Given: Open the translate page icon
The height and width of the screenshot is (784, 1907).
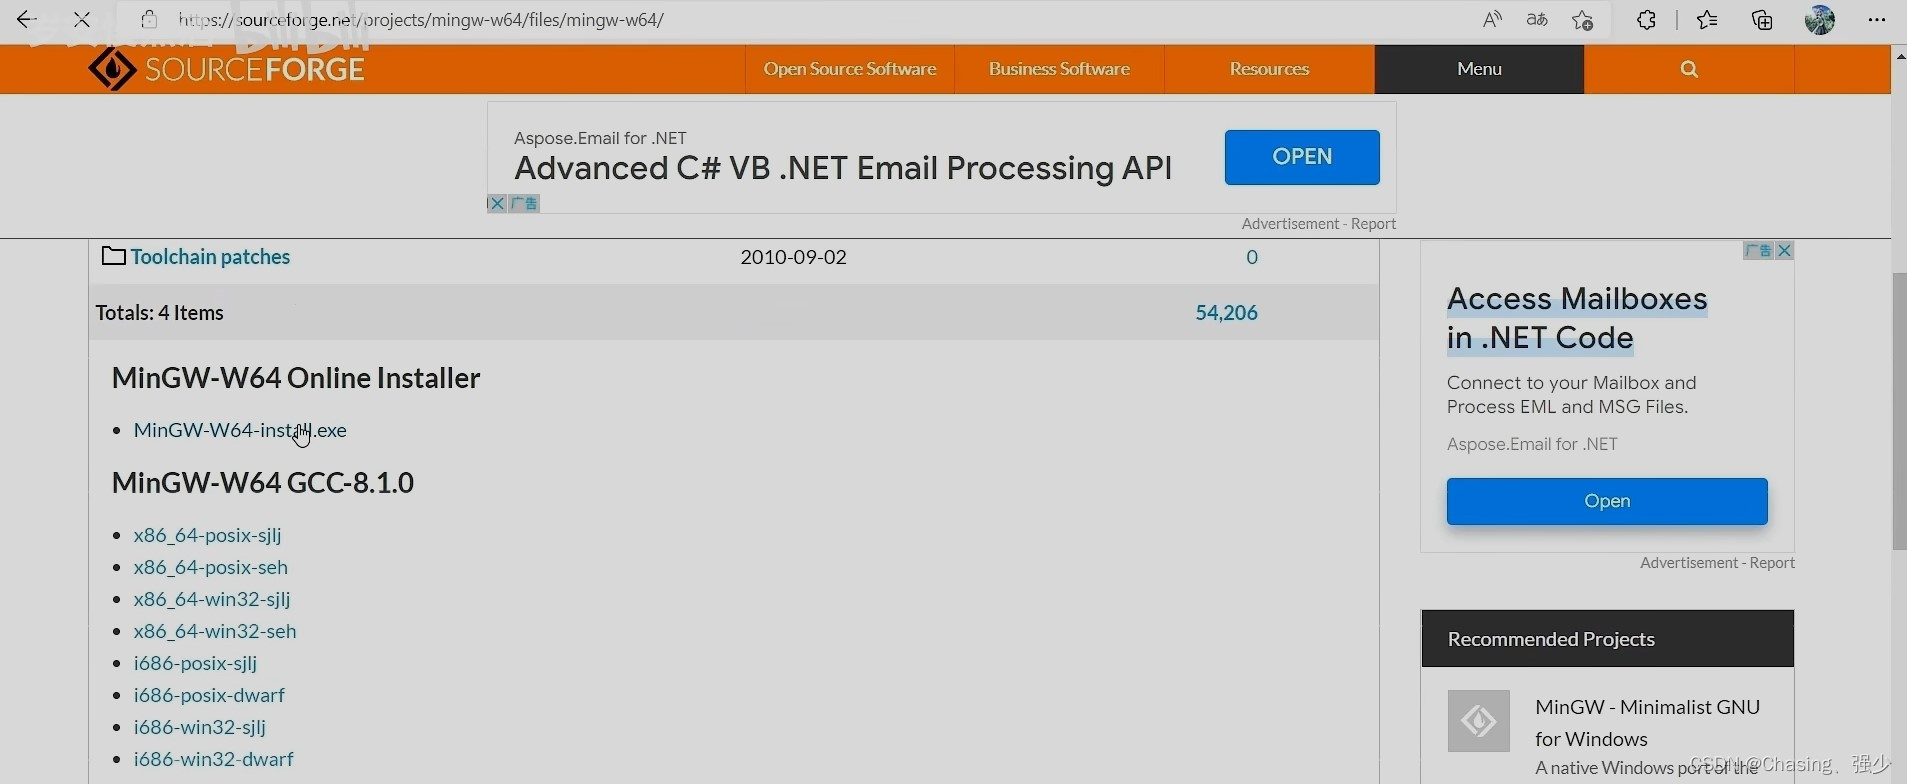Looking at the screenshot, I should [1537, 19].
